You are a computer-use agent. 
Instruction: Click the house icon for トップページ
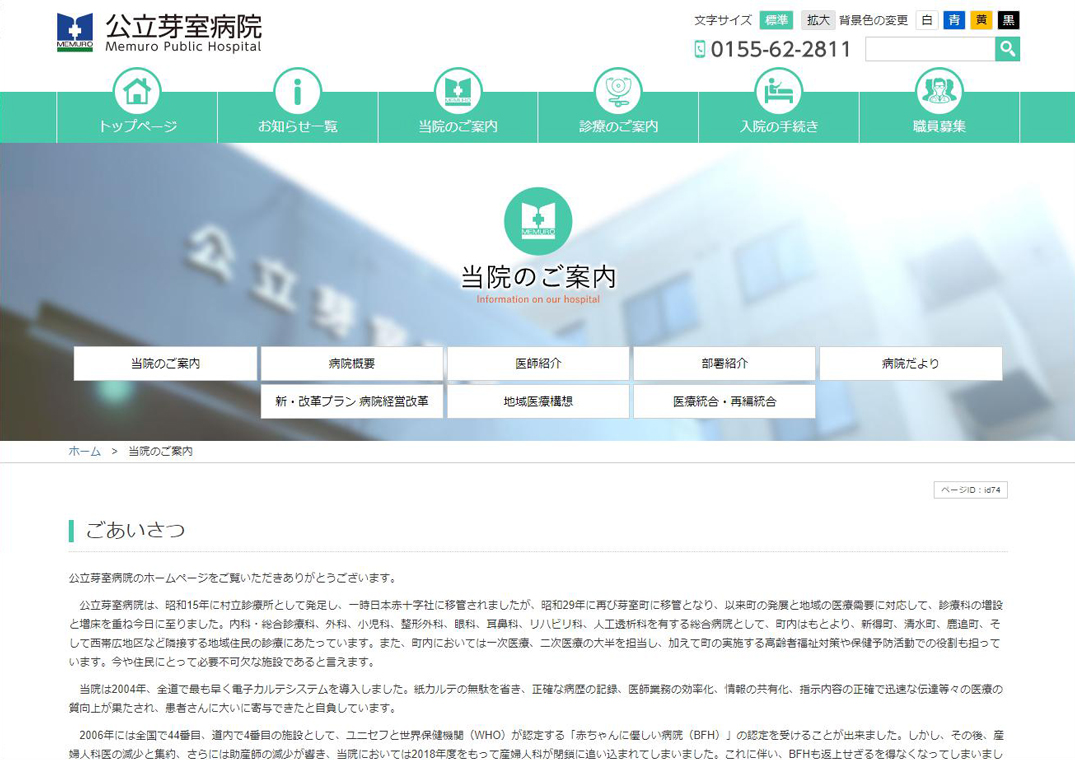point(137,92)
